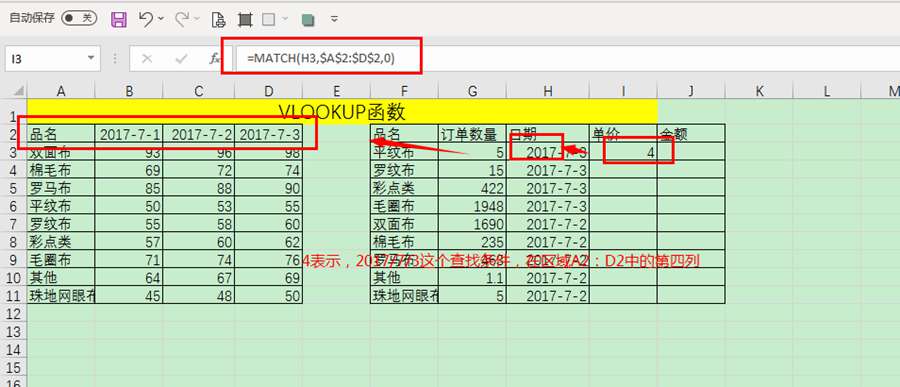Select column L header
This screenshot has width=900, height=387.
(x=827, y=91)
